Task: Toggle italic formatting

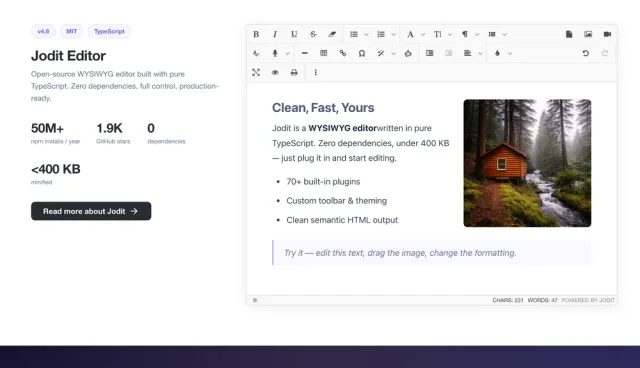Action: 275,34
